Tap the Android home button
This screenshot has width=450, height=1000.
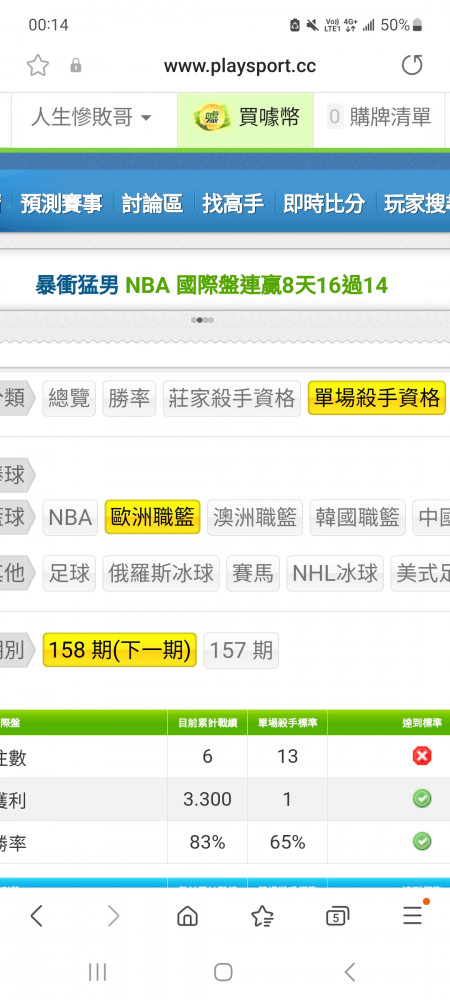223,972
